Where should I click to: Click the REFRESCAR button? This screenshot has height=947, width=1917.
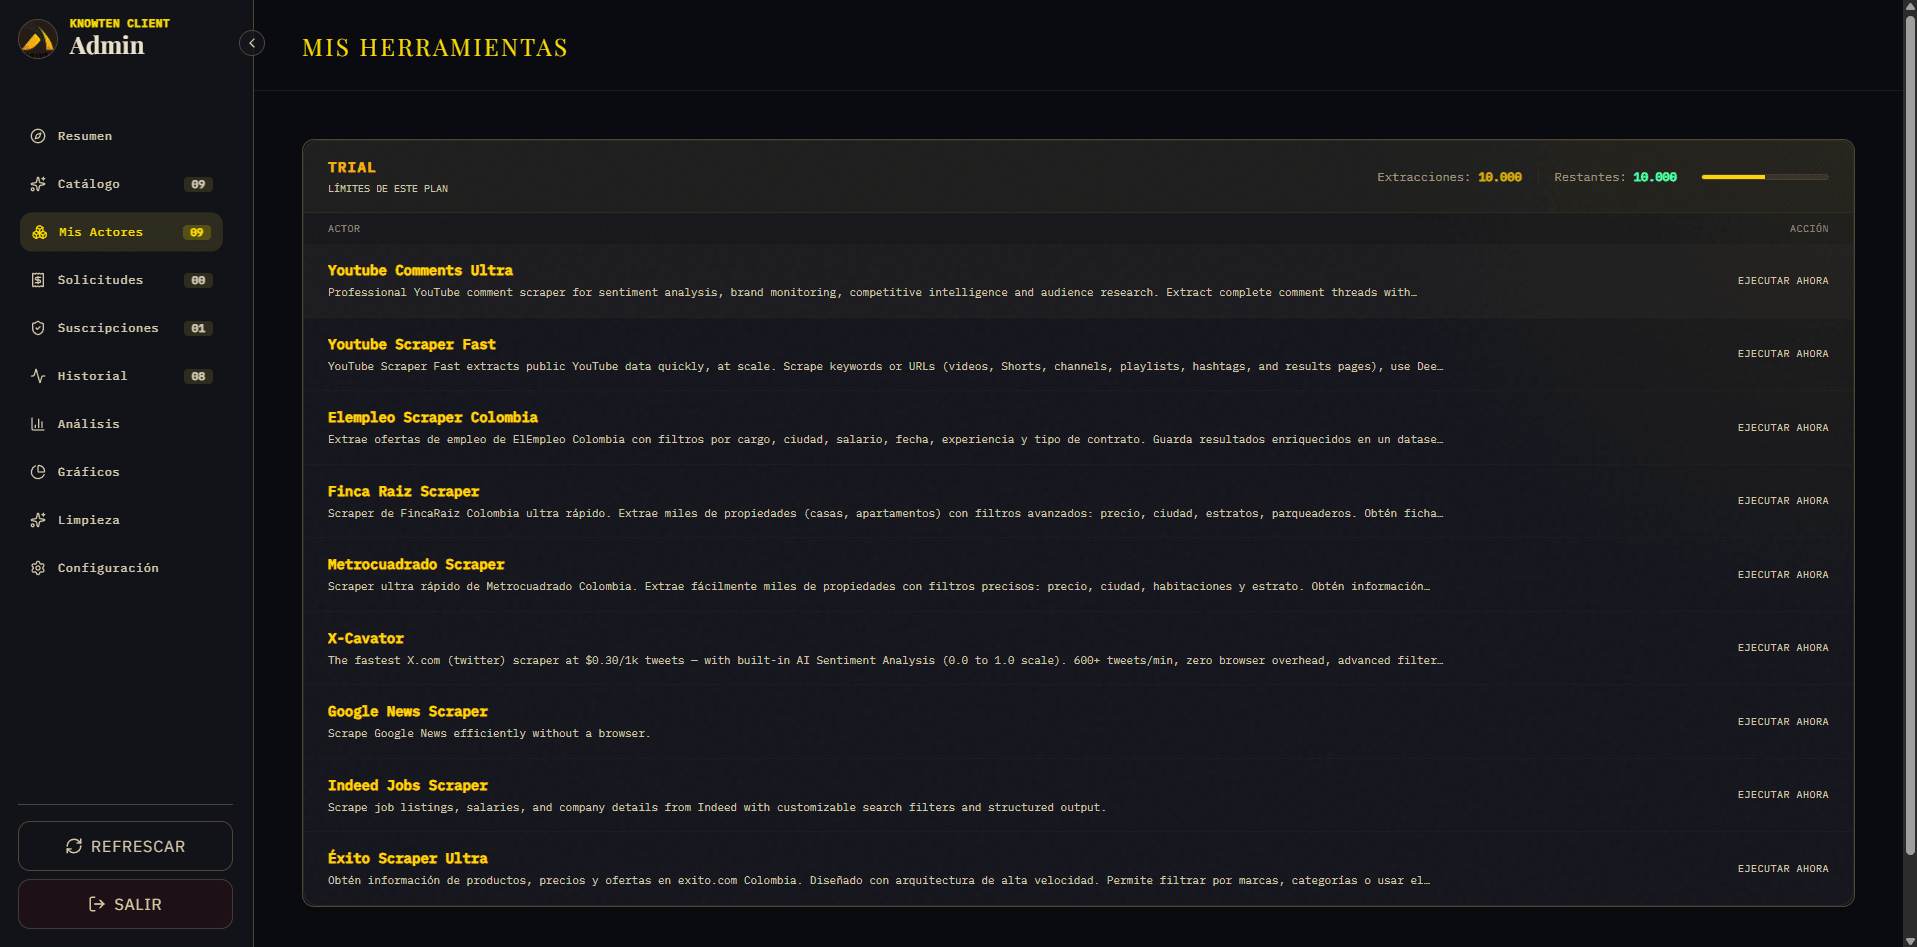click(125, 846)
